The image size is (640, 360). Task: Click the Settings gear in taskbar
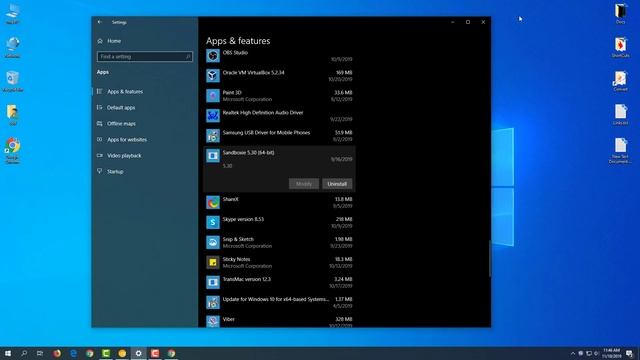pos(139,353)
